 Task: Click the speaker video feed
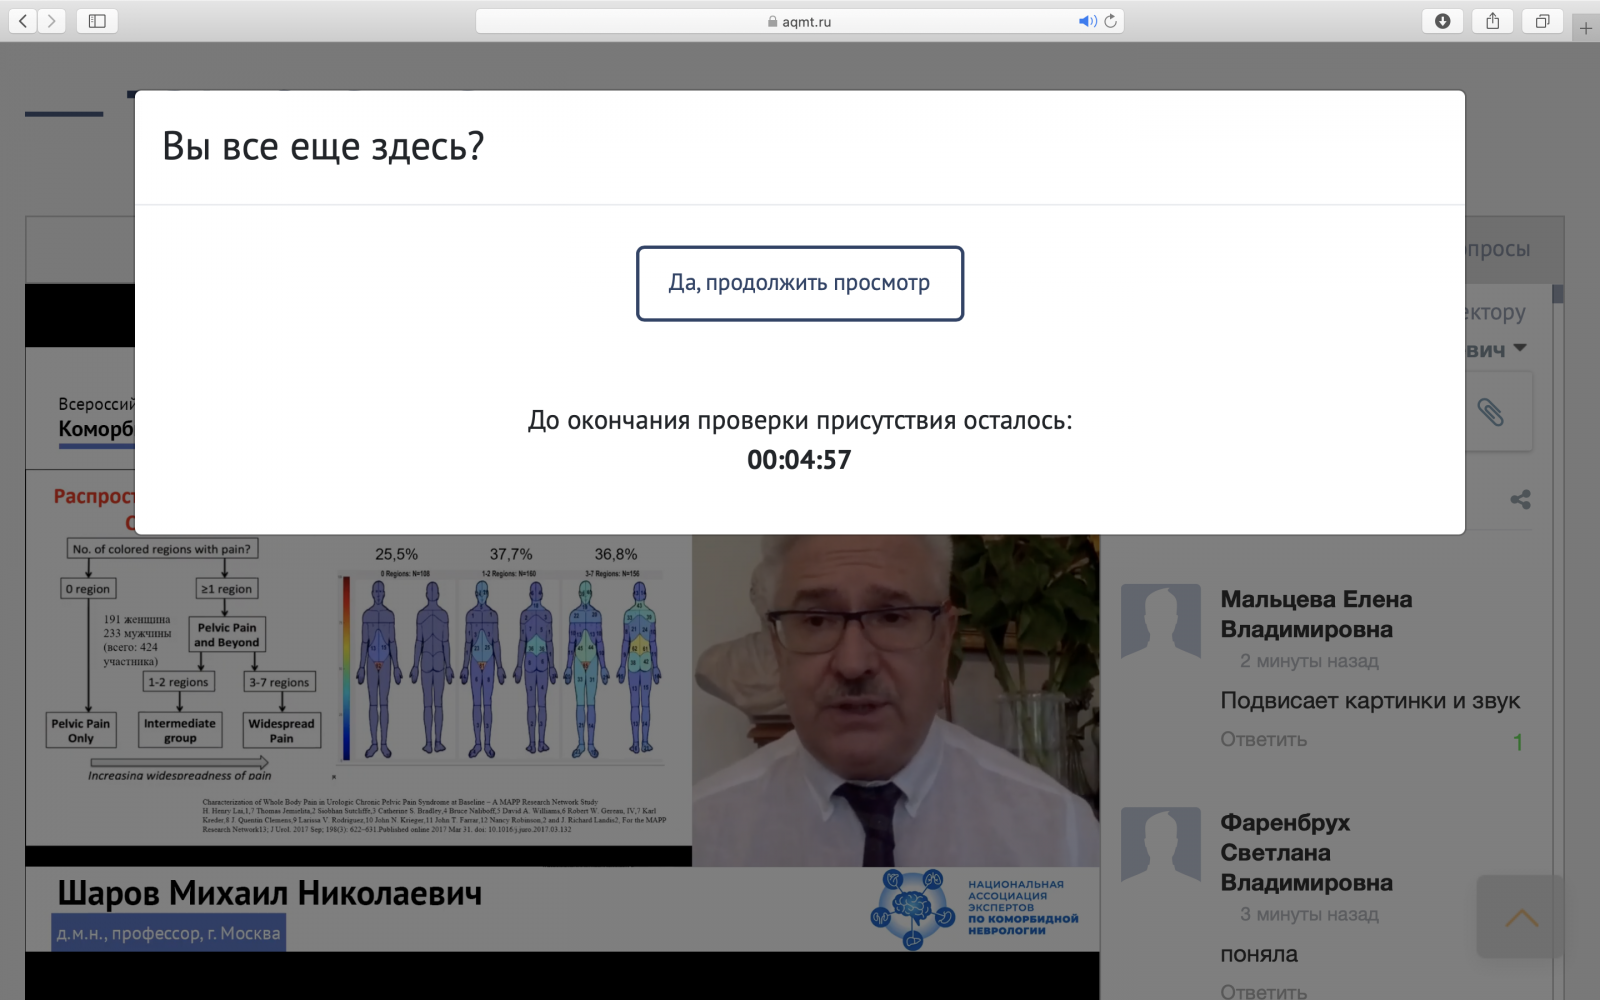(x=896, y=700)
